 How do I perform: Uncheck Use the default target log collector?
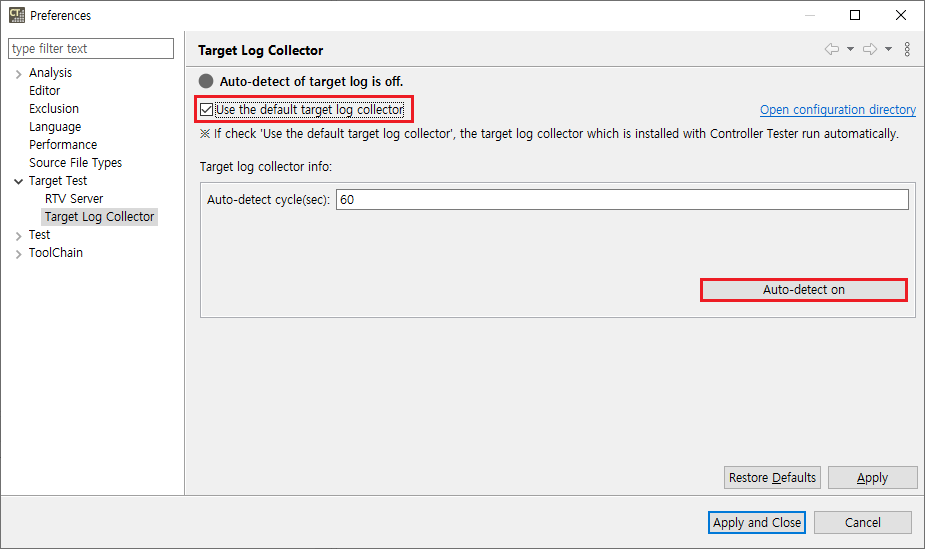(207, 109)
